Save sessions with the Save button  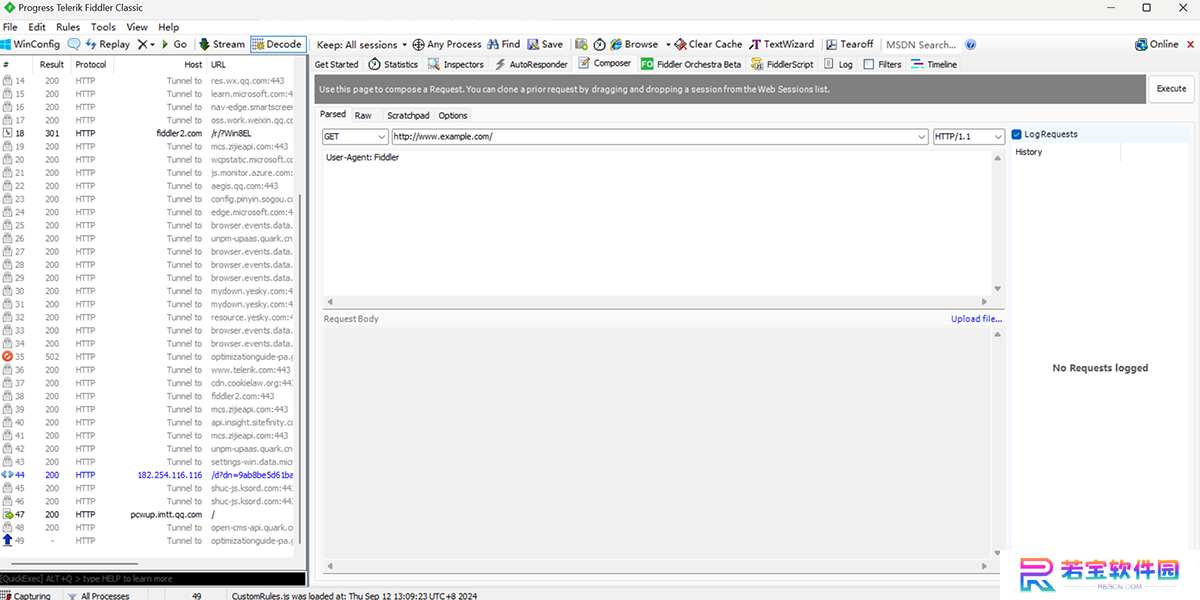coord(545,44)
